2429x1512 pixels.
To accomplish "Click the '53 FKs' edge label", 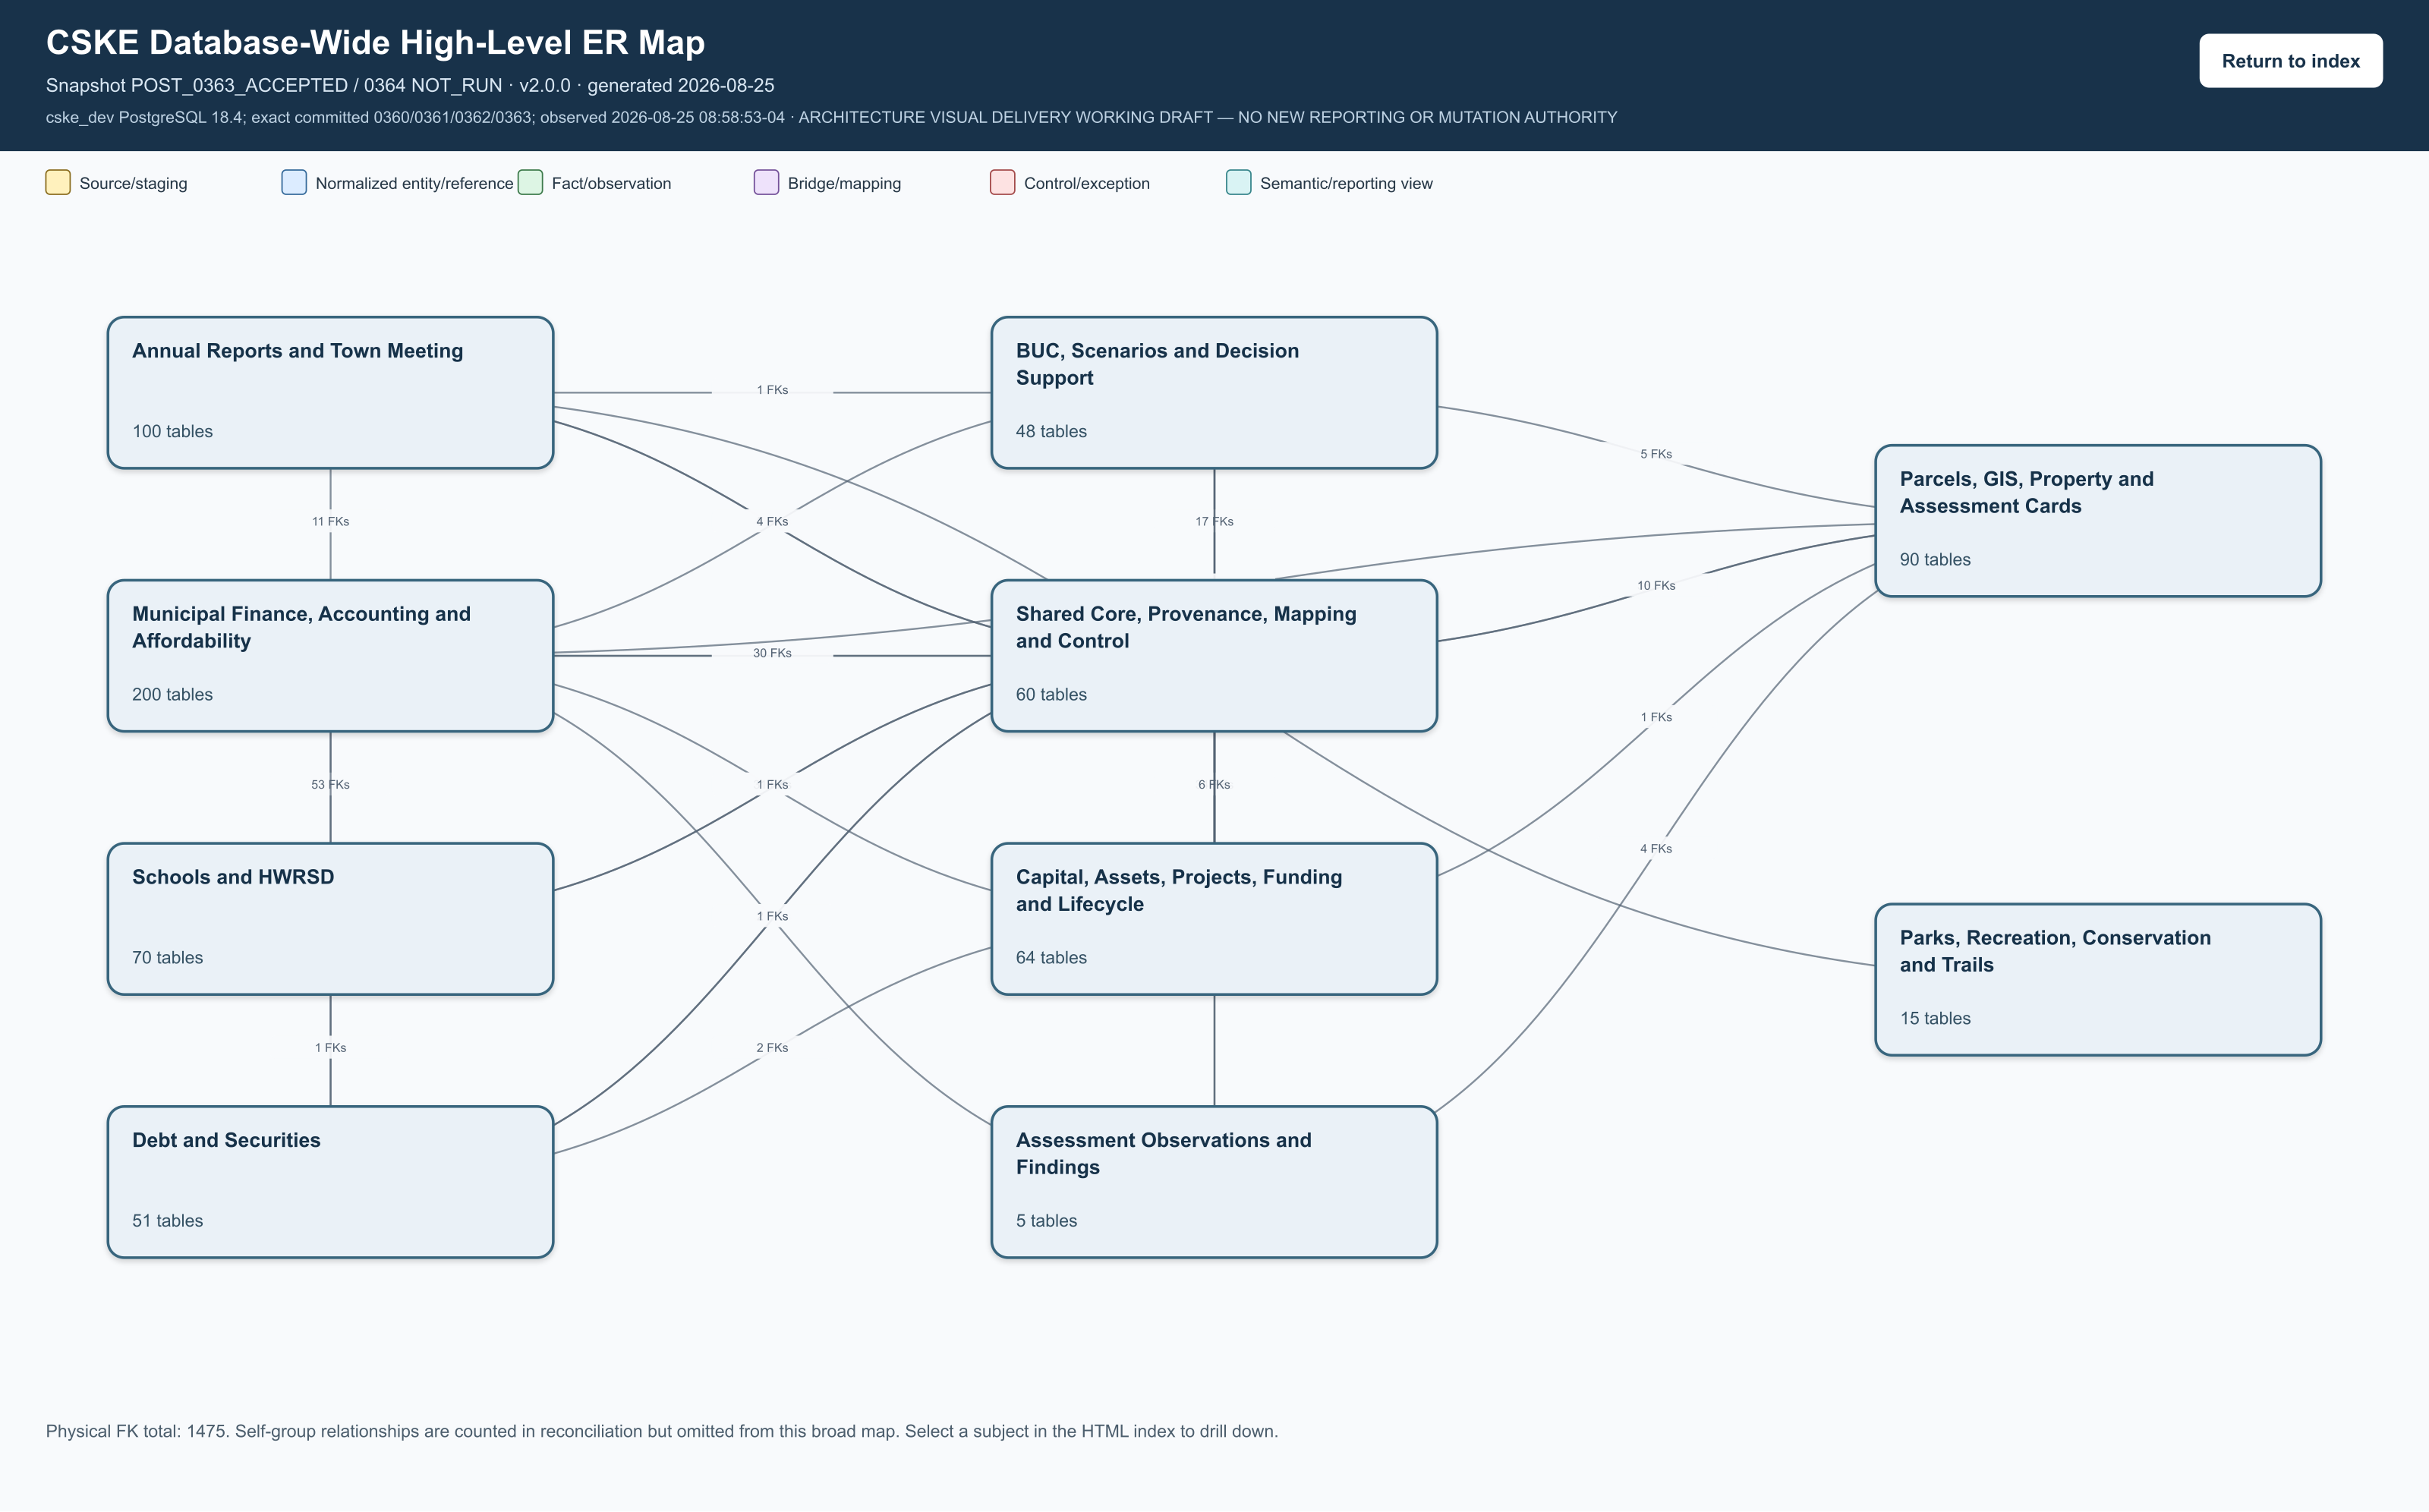I will coord(330,785).
